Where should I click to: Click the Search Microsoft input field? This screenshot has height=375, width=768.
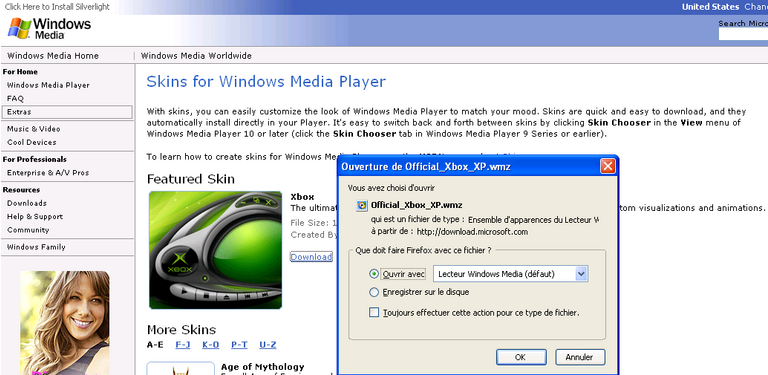(743, 34)
